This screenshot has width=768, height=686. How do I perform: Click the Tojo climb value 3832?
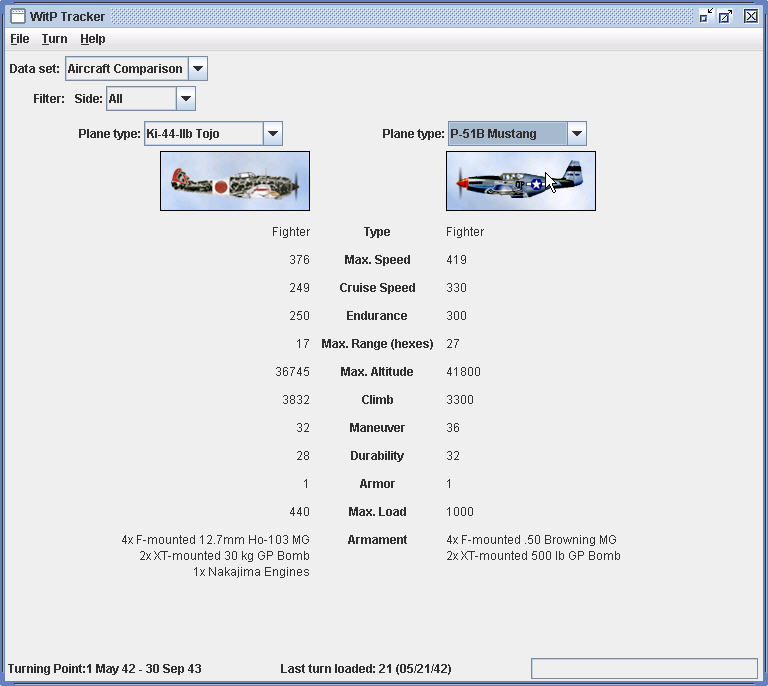tap(296, 400)
